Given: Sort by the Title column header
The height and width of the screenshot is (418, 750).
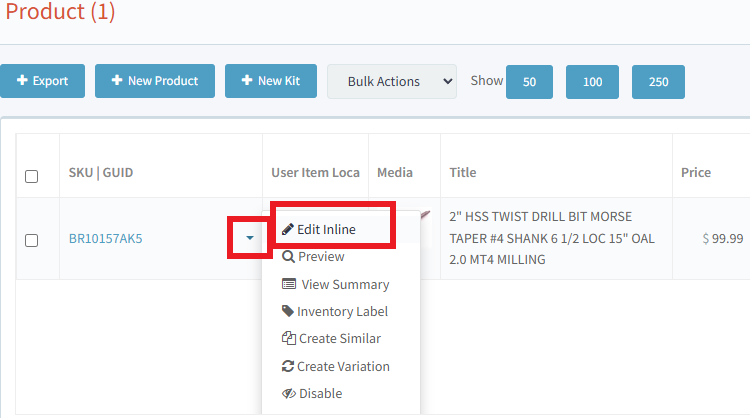Looking at the screenshot, I should (463, 172).
